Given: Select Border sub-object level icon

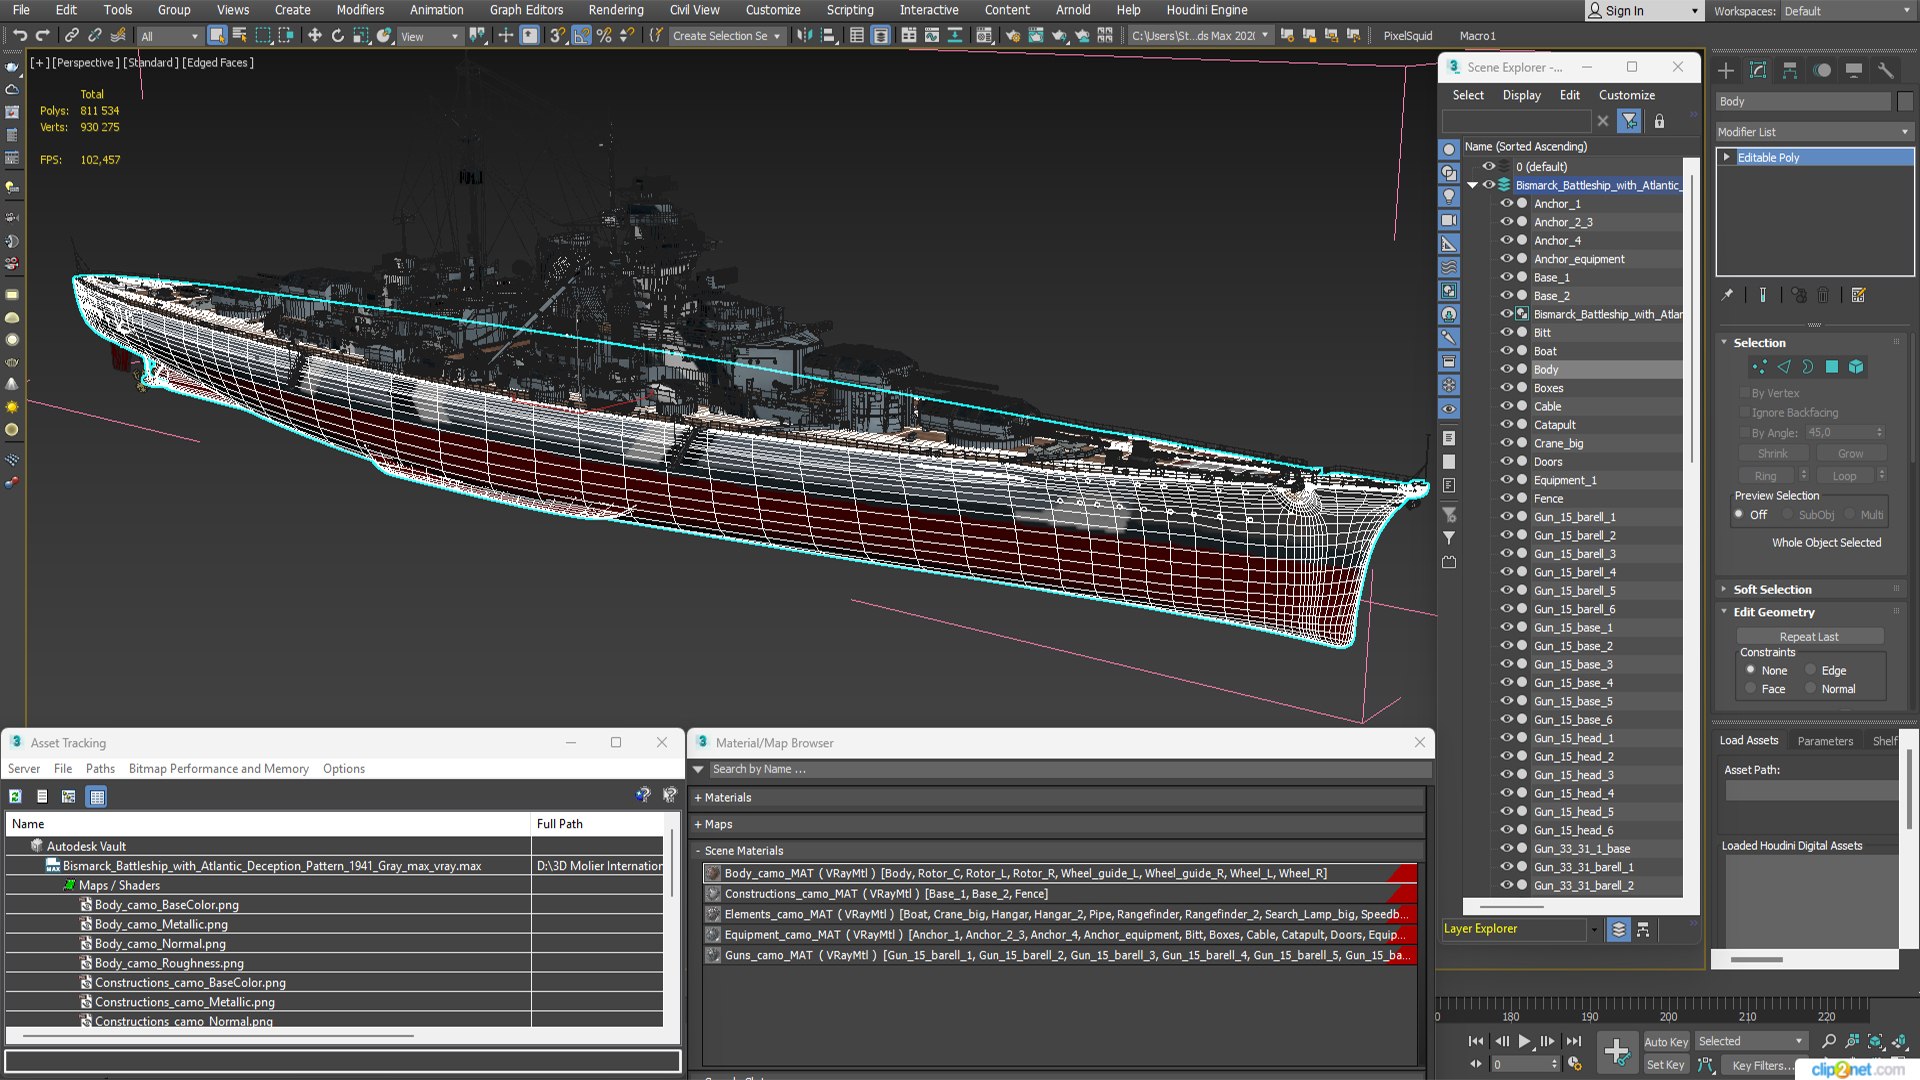Looking at the screenshot, I should [x=1807, y=367].
